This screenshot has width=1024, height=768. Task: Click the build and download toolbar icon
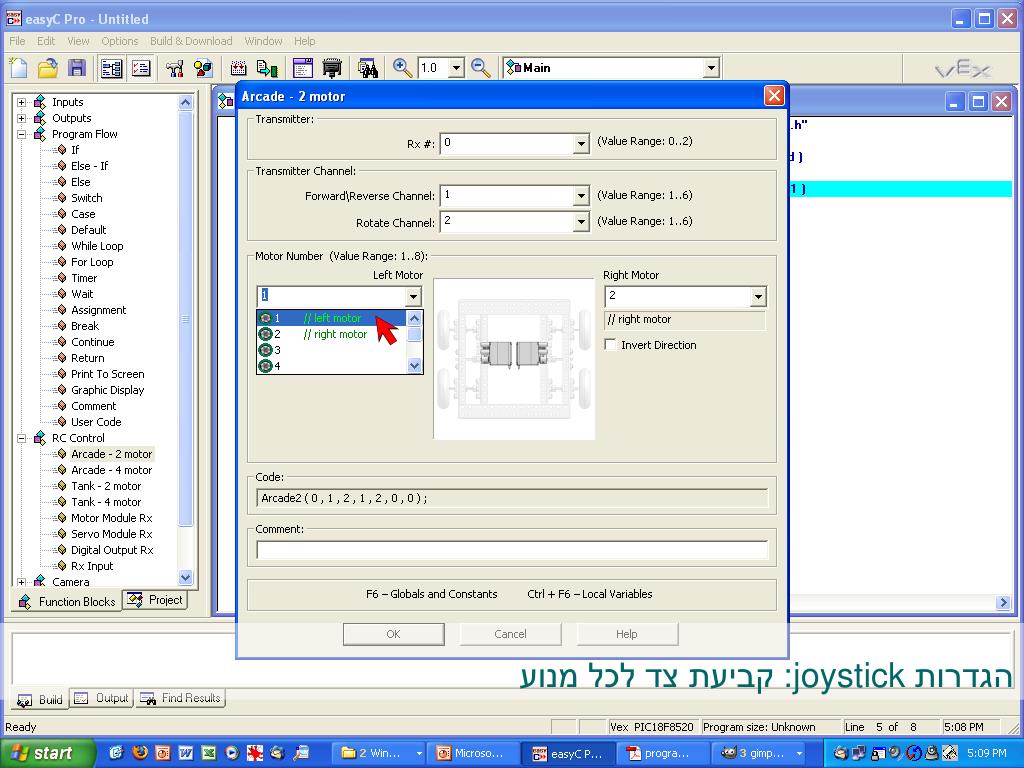(267, 68)
